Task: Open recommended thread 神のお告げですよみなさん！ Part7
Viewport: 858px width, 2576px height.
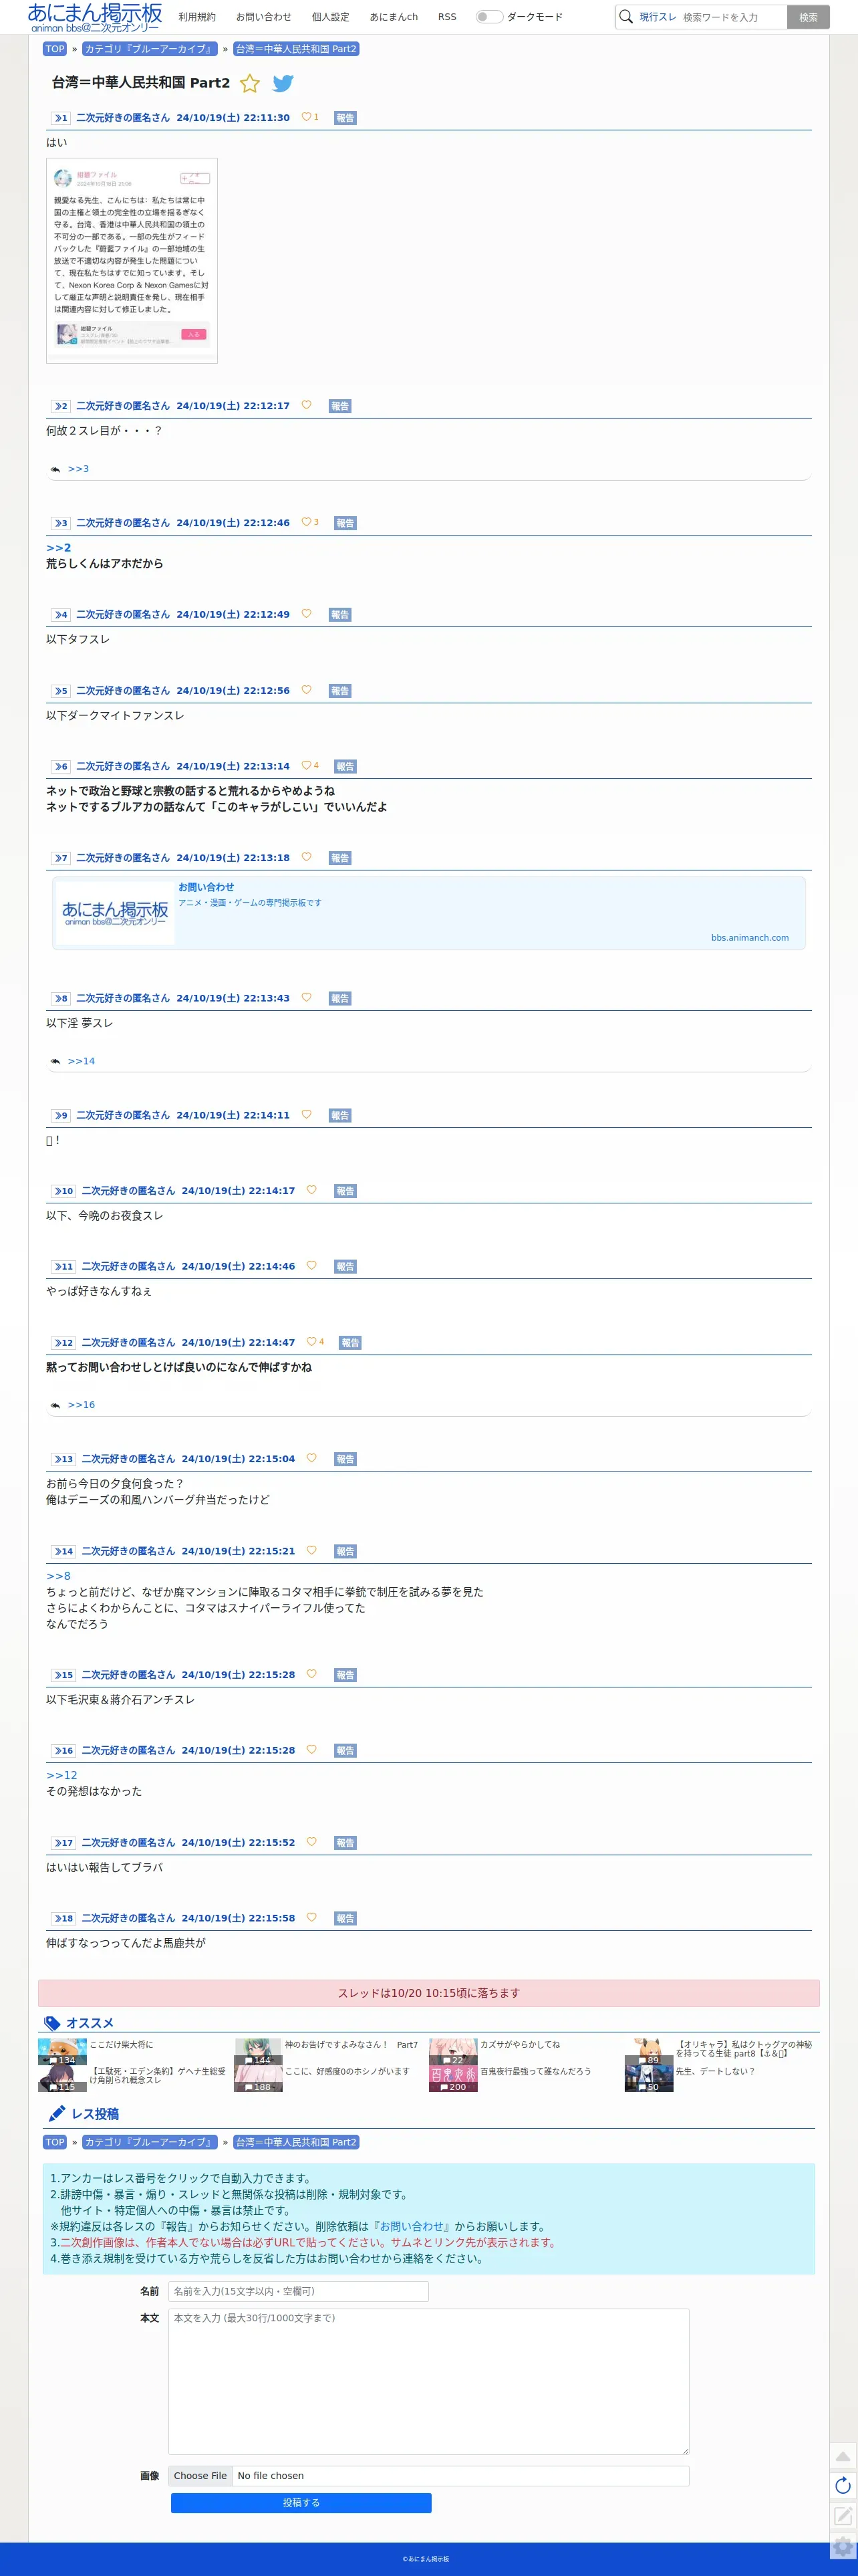Action: point(351,2045)
